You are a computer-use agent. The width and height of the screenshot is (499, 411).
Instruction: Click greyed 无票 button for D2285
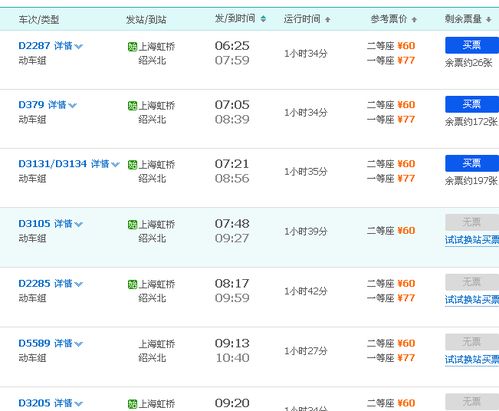pyautogui.click(x=472, y=282)
